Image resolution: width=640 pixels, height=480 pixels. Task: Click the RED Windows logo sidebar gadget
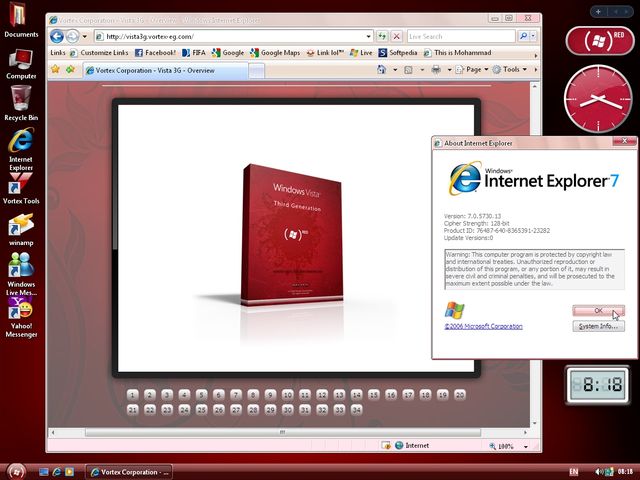pos(600,41)
